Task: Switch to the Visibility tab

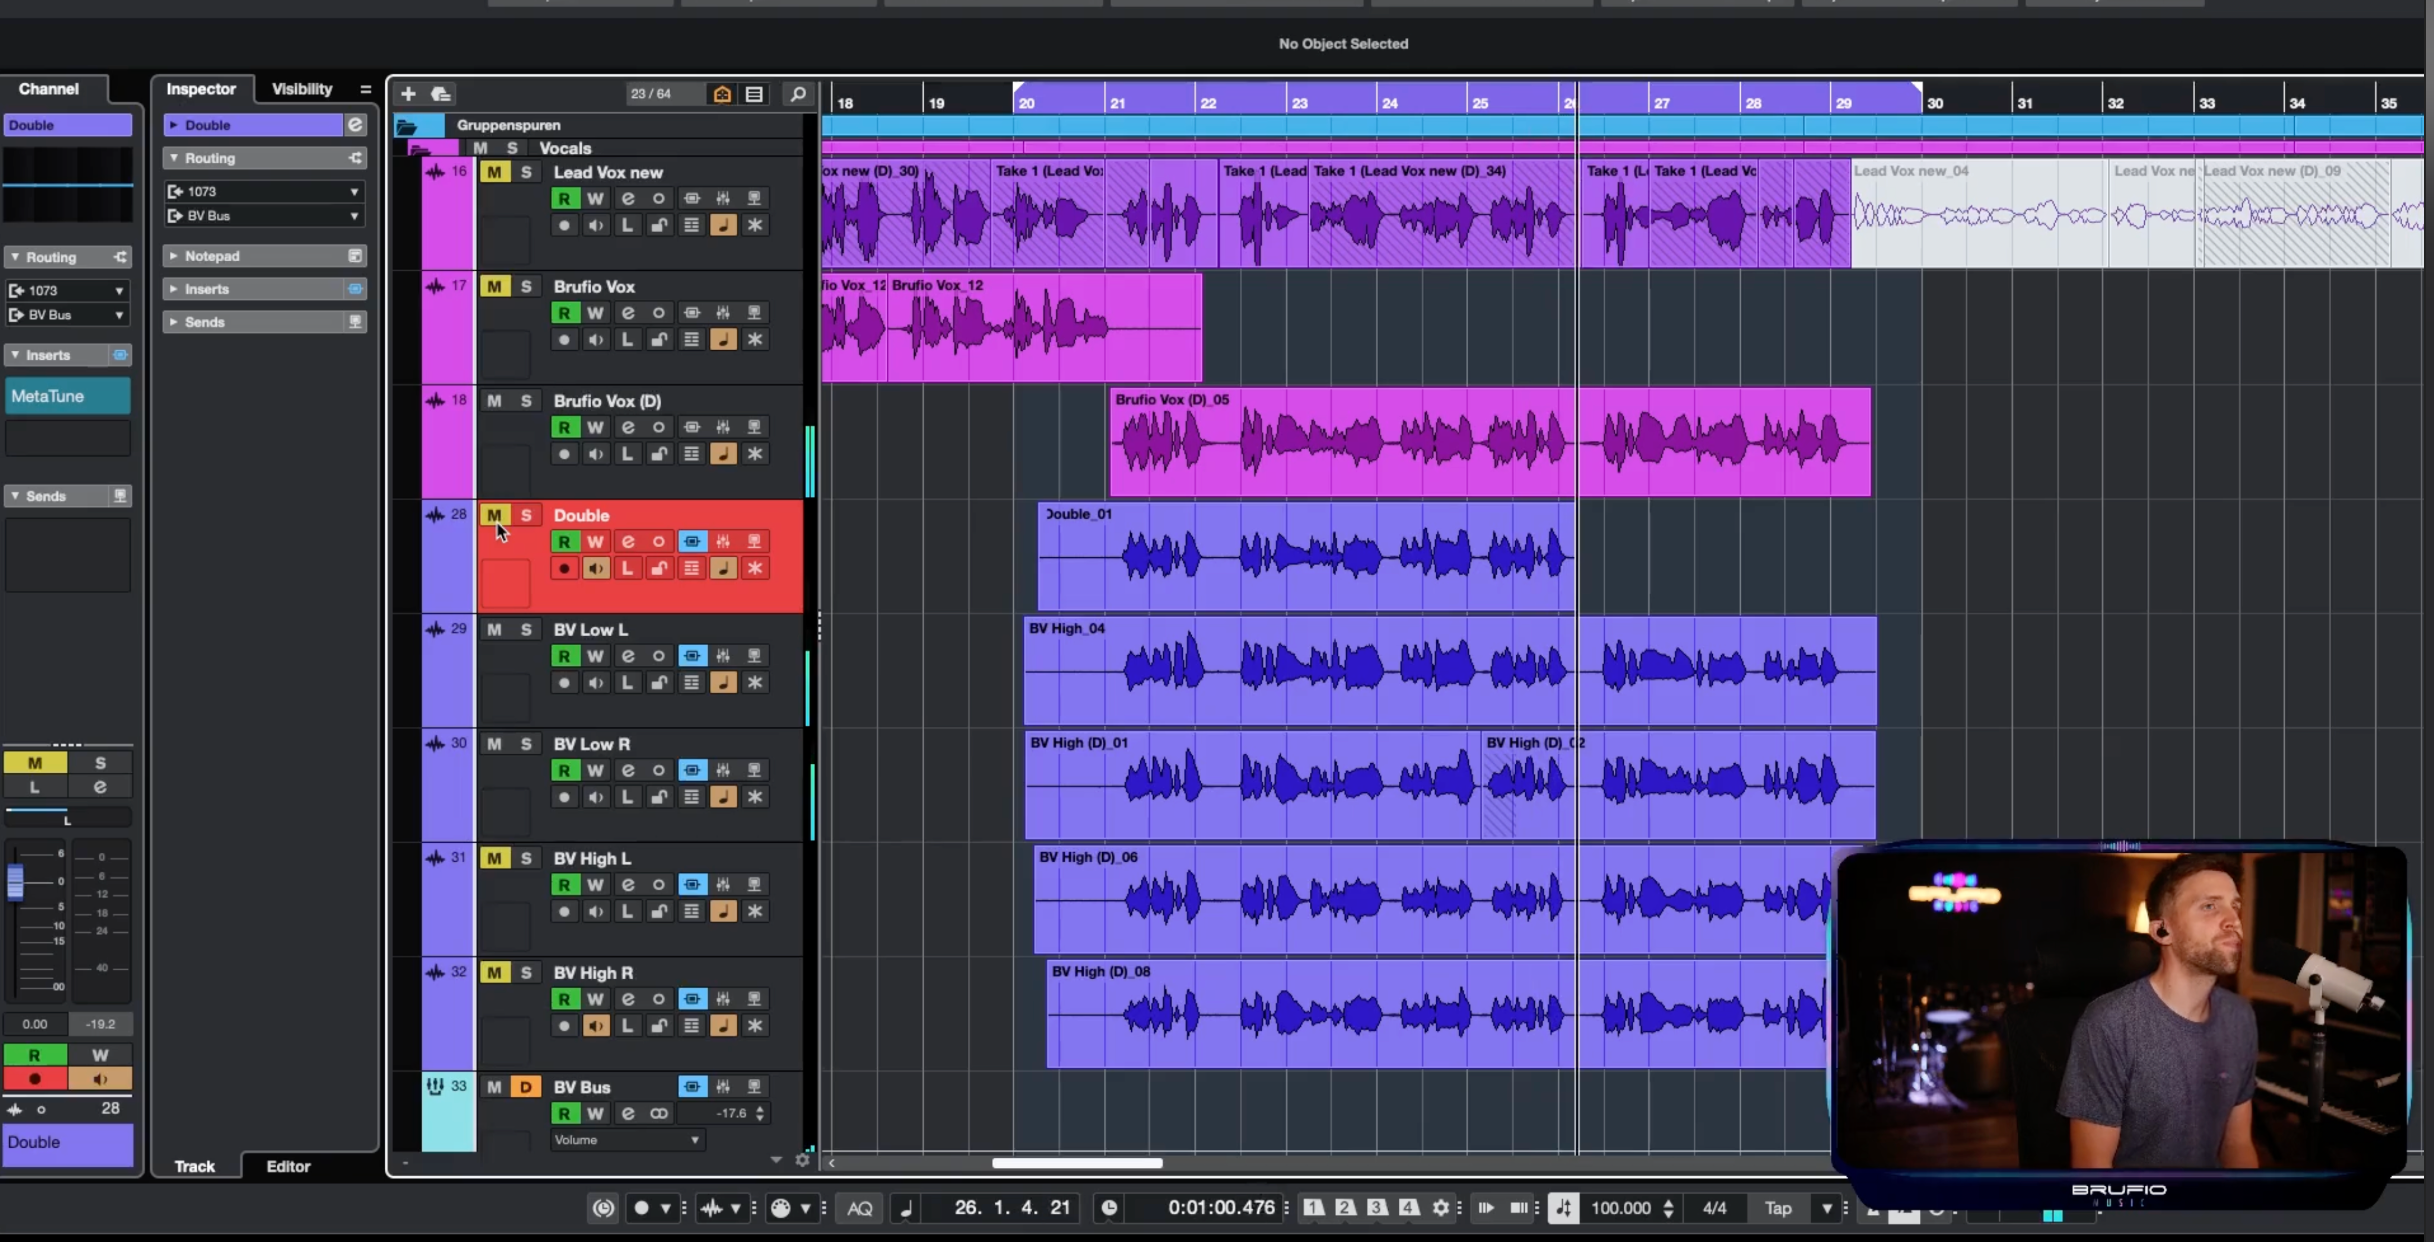Action: point(302,89)
